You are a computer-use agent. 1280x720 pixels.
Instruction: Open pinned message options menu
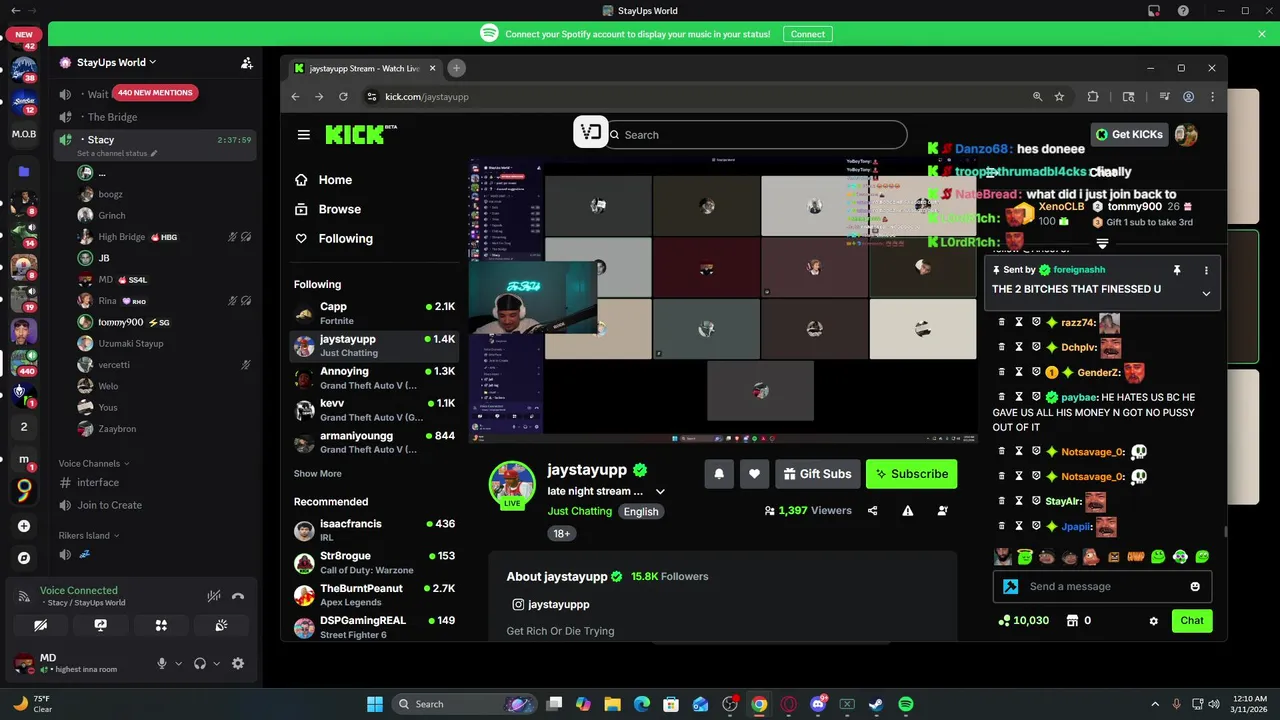pyautogui.click(x=1206, y=270)
